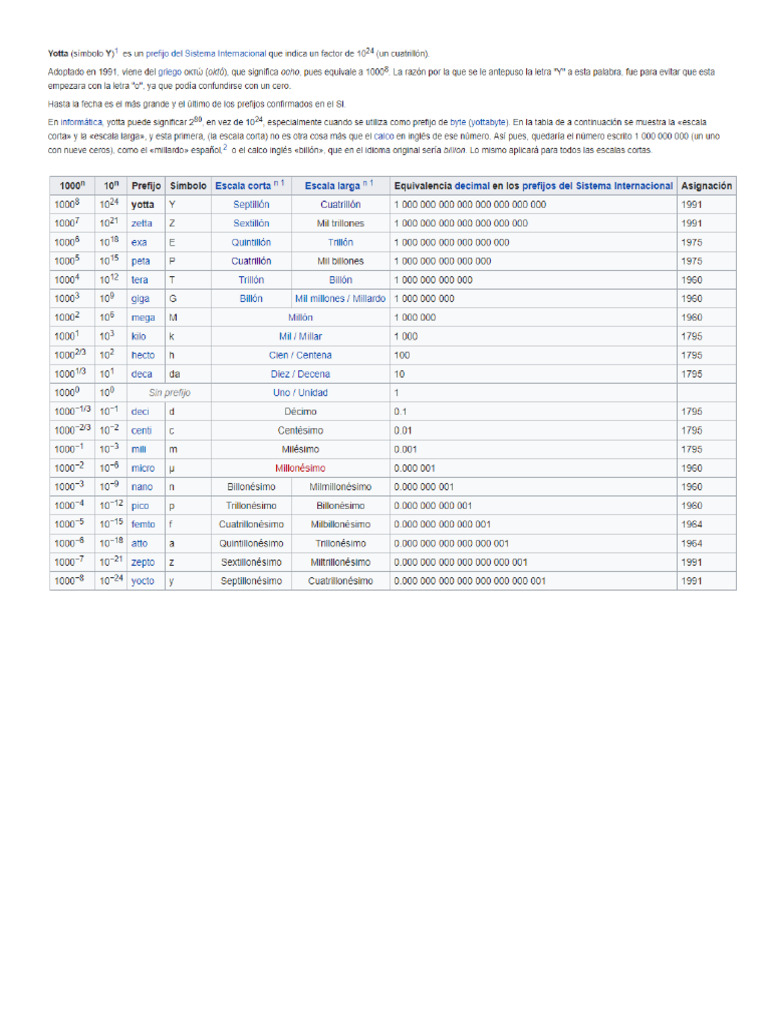
Task: Select the 'exa' prefix link
Action: click(x=139, y=242)
